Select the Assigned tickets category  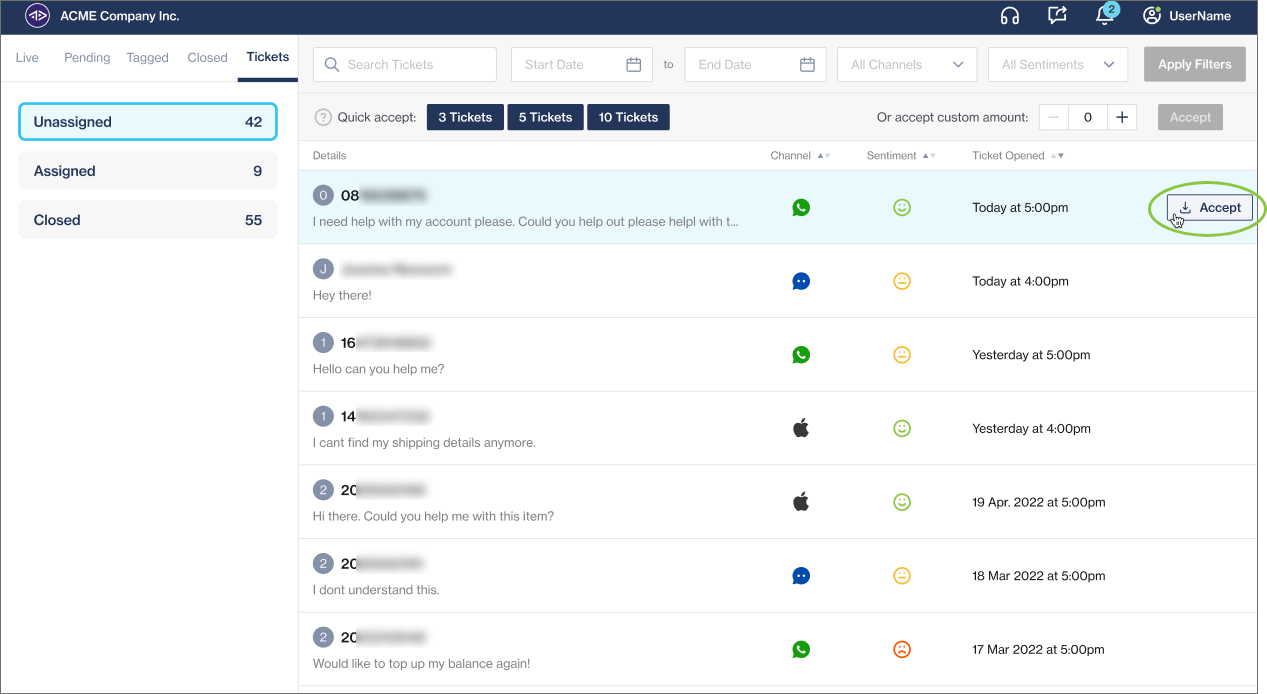pos(147,171)
